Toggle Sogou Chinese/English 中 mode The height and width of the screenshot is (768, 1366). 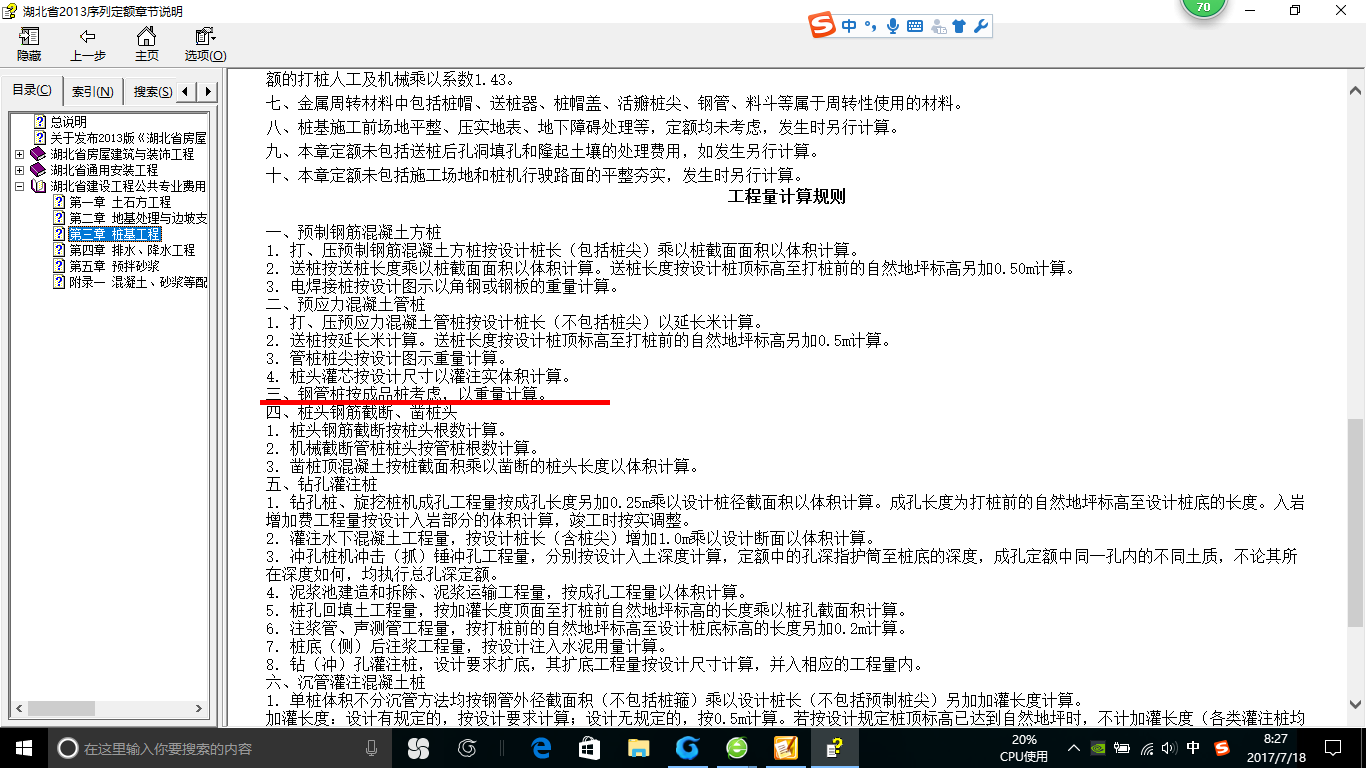coord(849,27)
